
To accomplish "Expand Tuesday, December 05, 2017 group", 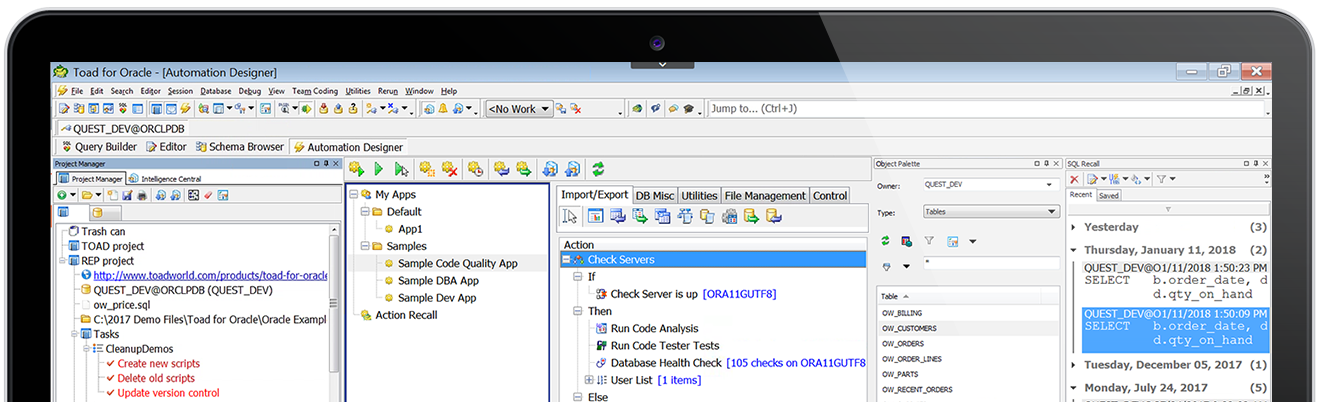I will 1073,366.
